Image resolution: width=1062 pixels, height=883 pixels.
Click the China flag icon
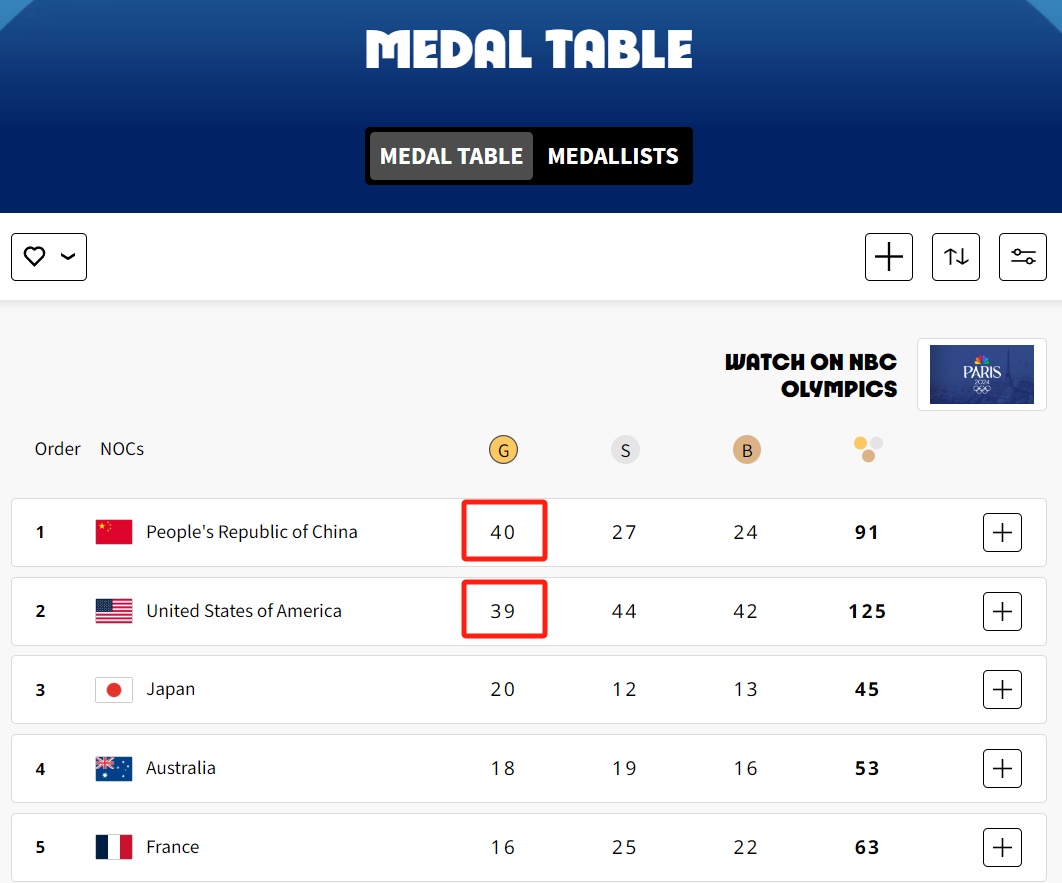tap(114, 532)
